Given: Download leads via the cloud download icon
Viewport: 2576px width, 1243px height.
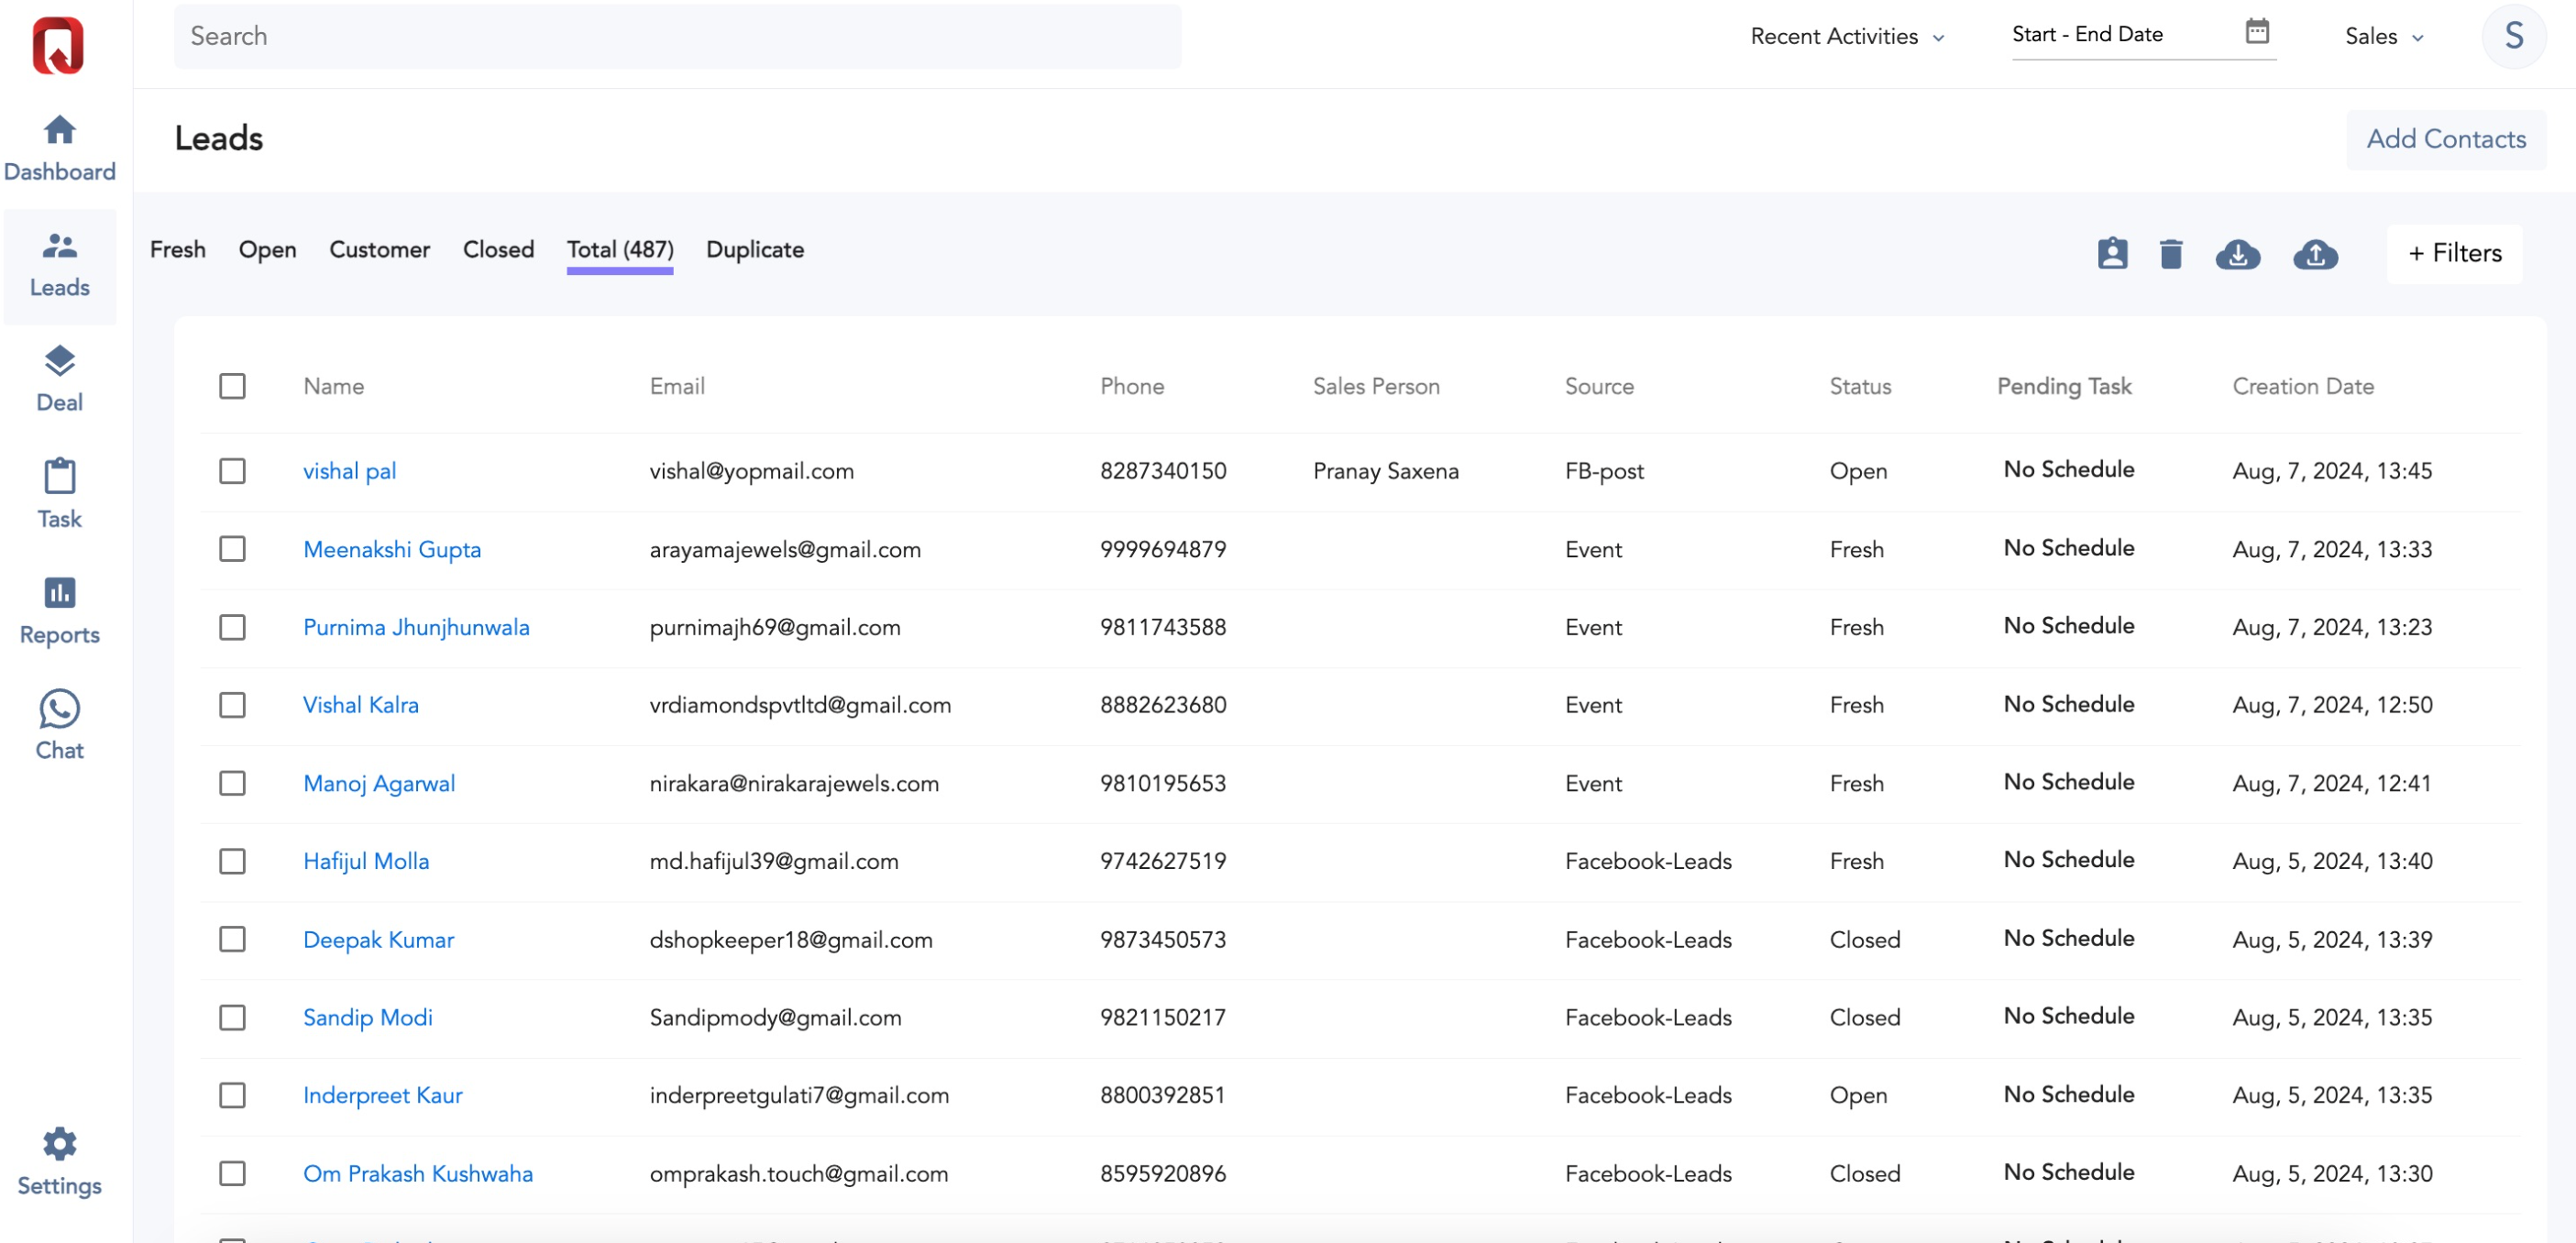Looking at the screenshot, I should tap(2239, 255).
